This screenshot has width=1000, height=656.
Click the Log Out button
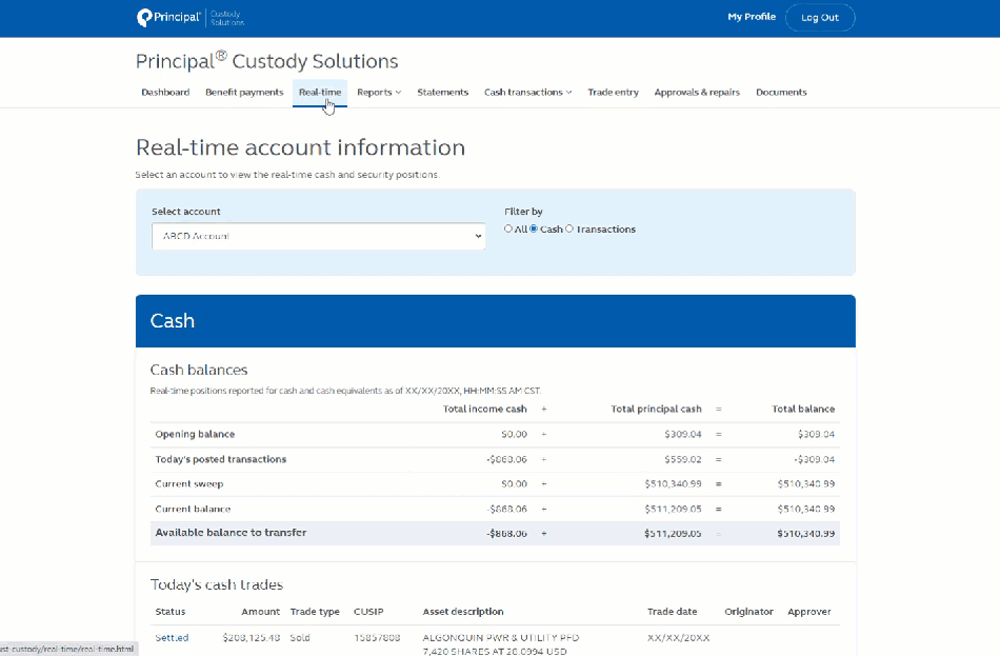coord(820,17)
